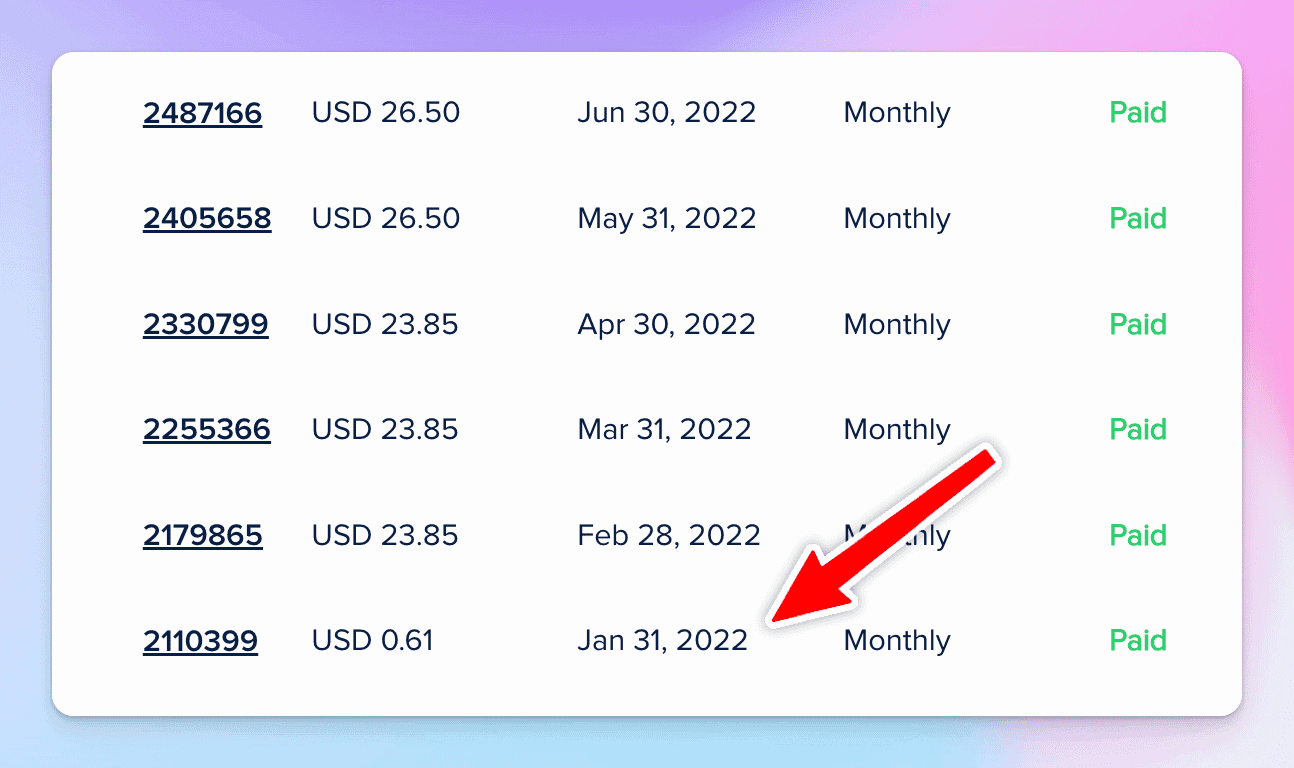
Task: Click Paid status for invoice 2405658
Action: tap(1138, 219)
